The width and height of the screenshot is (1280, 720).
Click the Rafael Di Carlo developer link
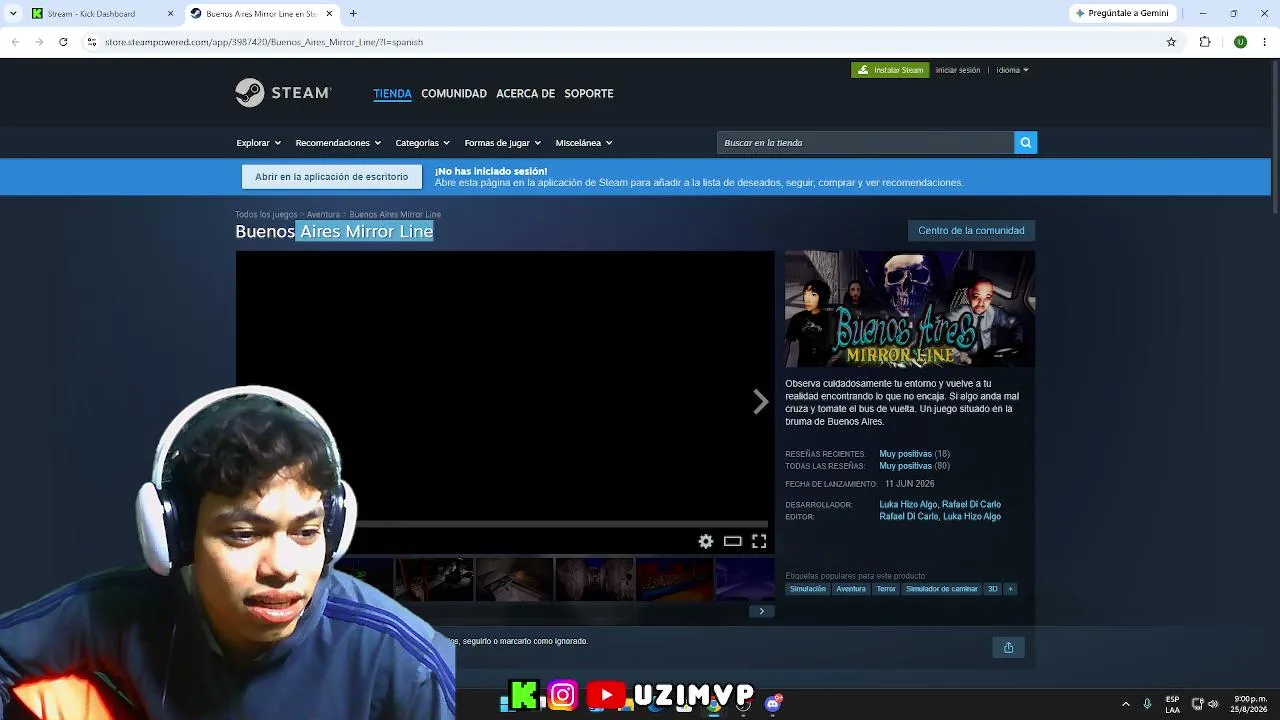coord(971,505)
